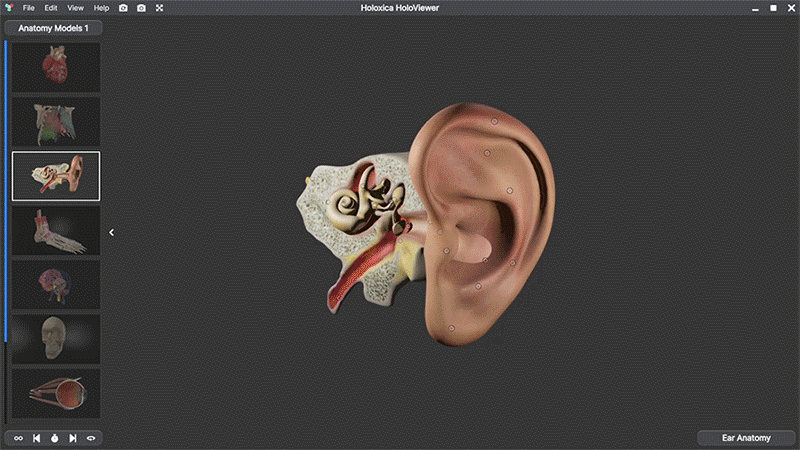Open the Help menu
The image size is (800, 450).
point(101,8)
